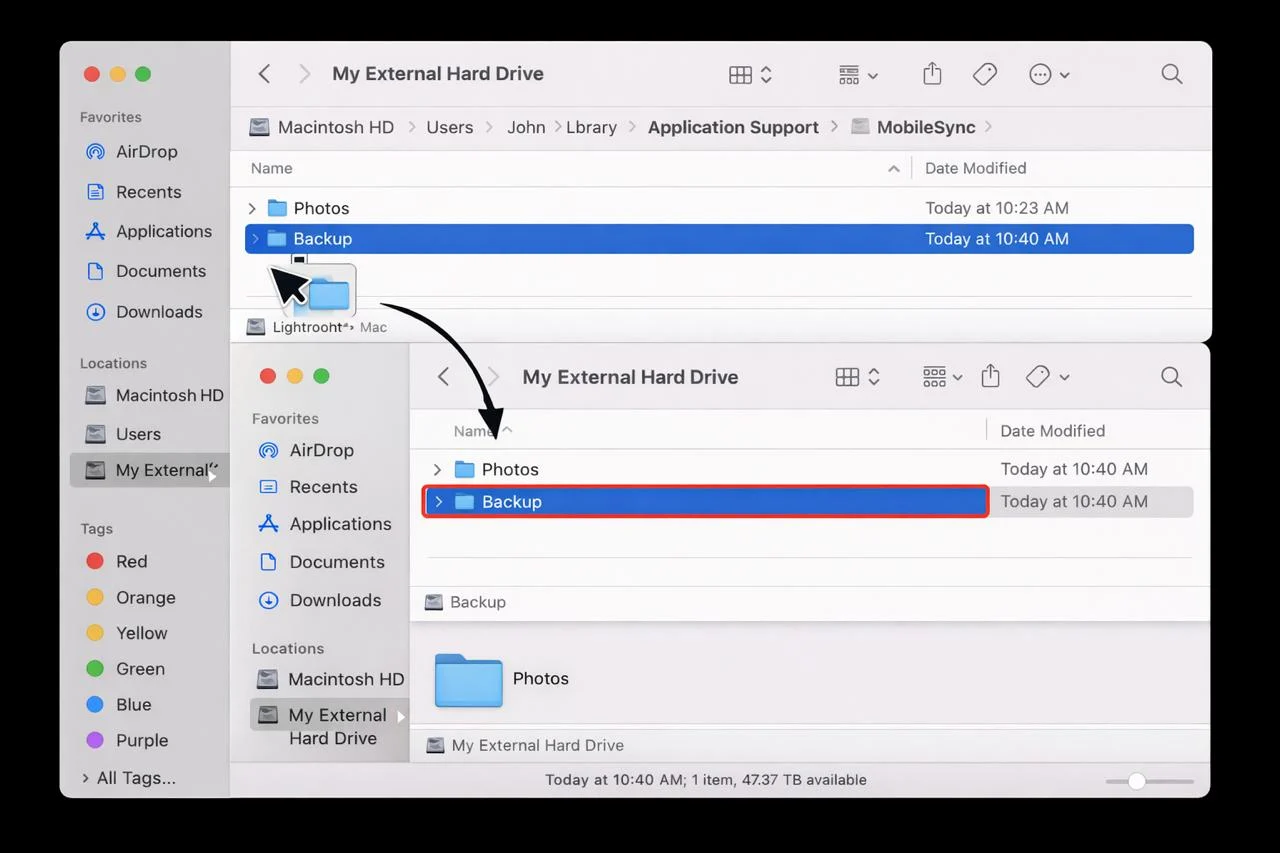The height and width of the screenshot is (853, 1280).
Task: Open Users from the breadcrumb path
Action: (x=449, y=127)
